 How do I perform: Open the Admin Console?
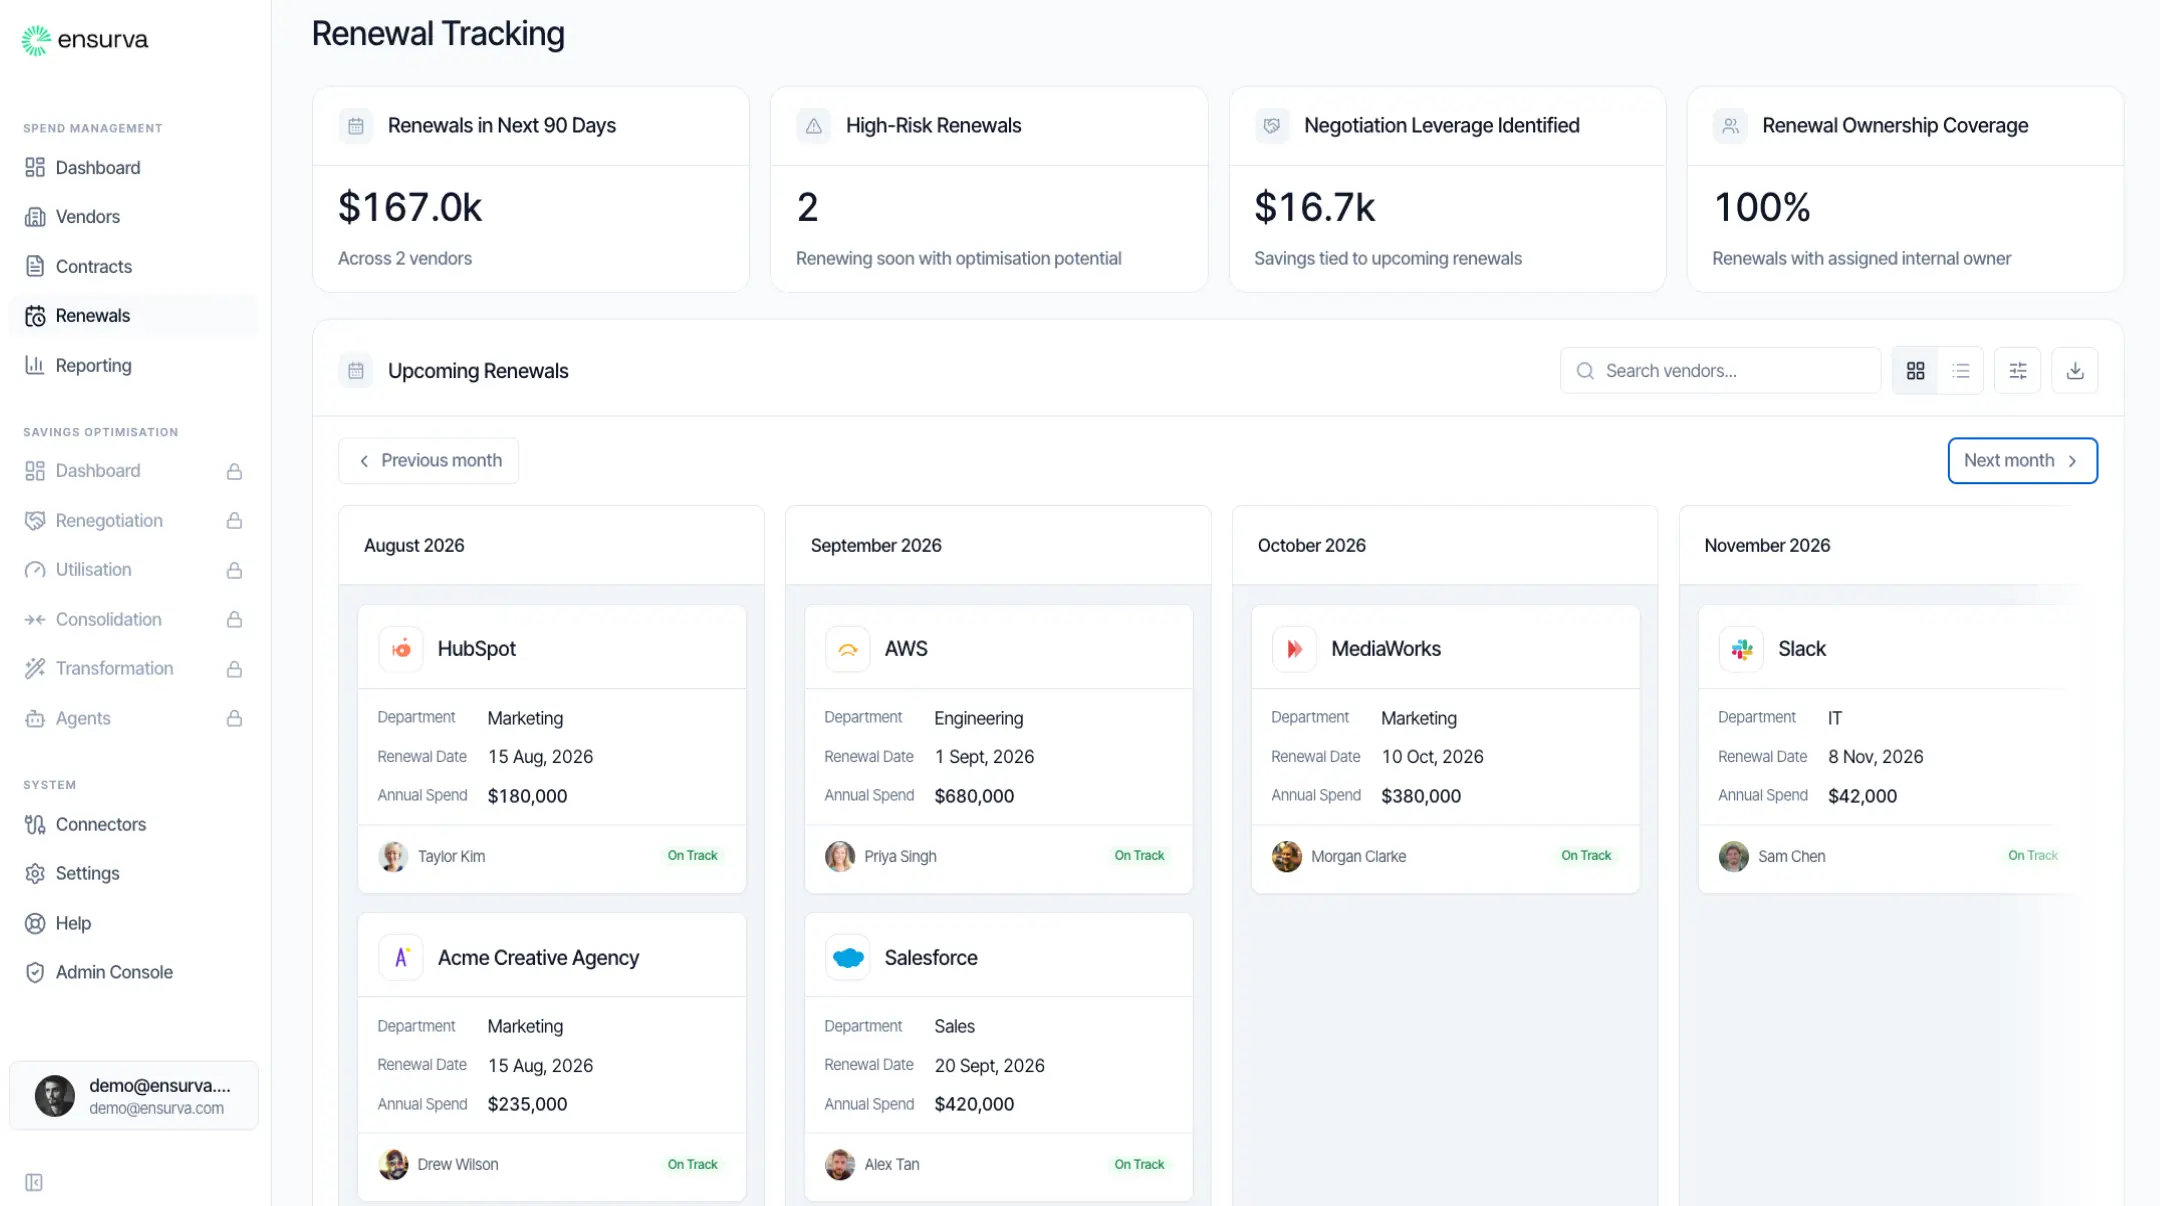[x=113, y=971]
